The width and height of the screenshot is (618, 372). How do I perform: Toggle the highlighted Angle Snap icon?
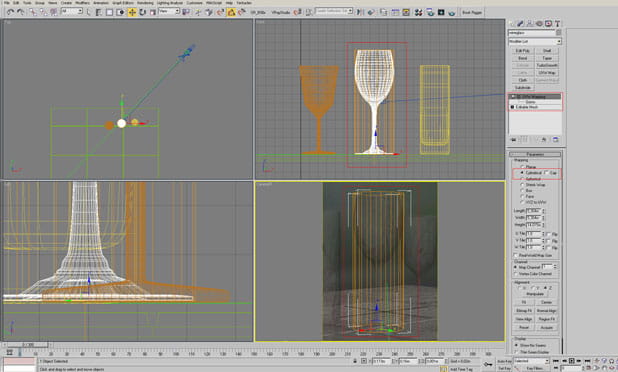coord(231,12)
